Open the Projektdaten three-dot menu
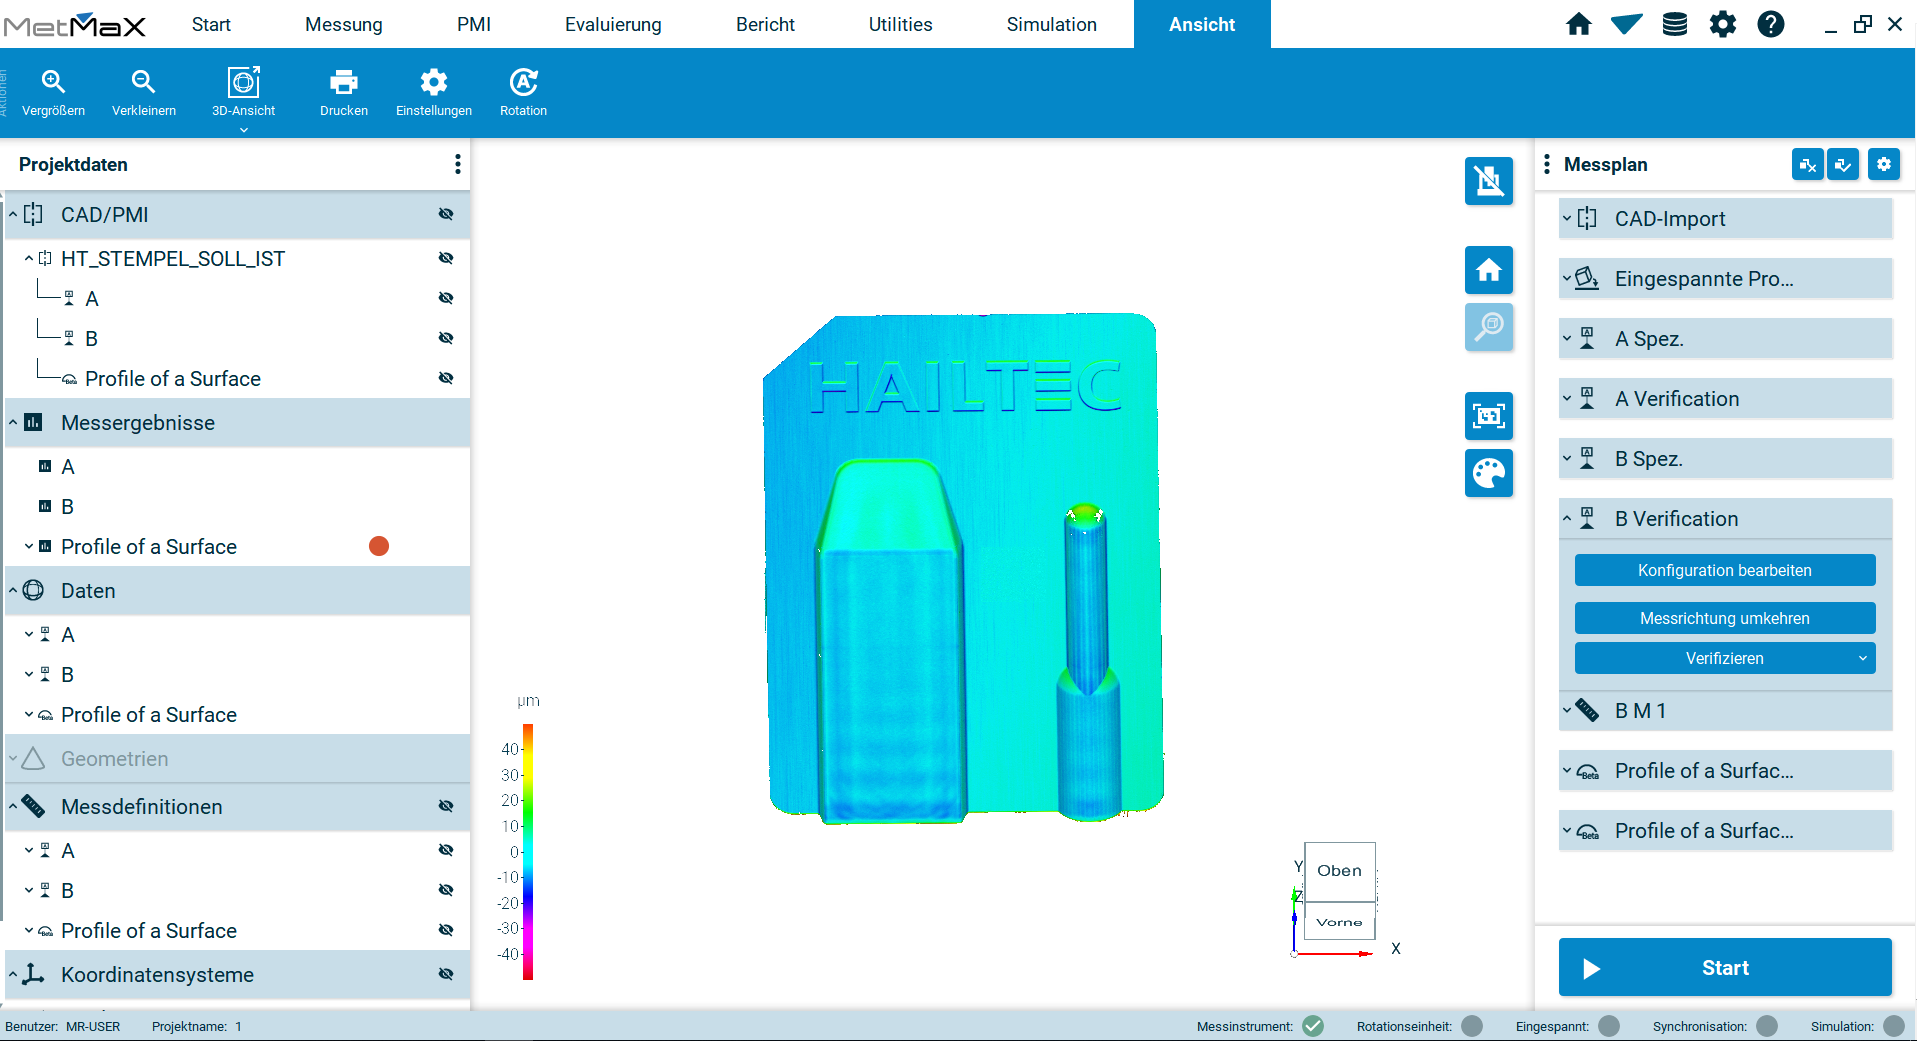 (x=458, y=164)
